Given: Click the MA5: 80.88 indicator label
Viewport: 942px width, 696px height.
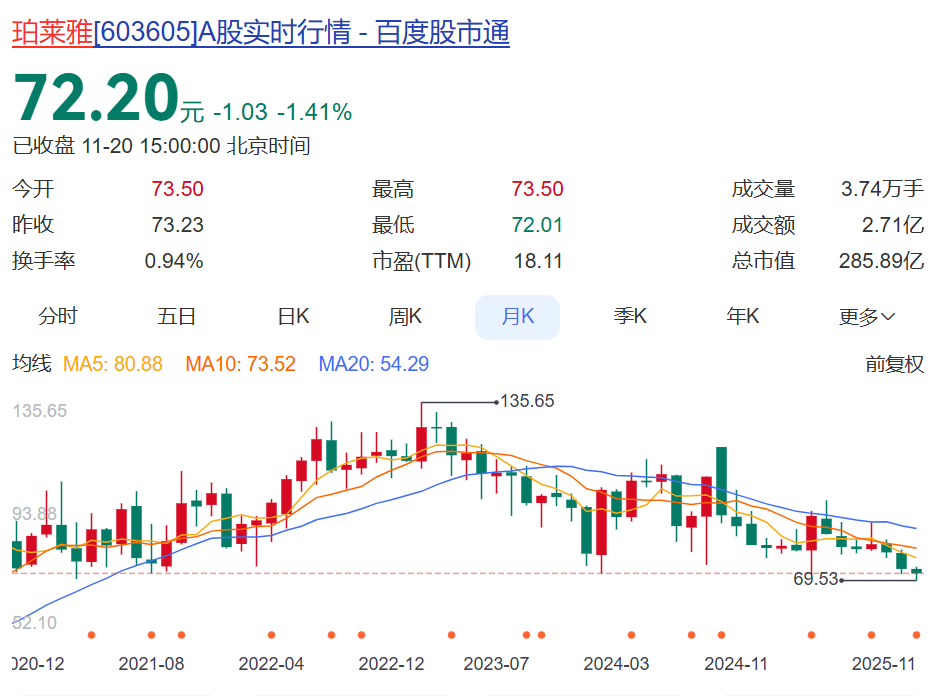Looking at the screenshot, I should click(x=112, y=364).
